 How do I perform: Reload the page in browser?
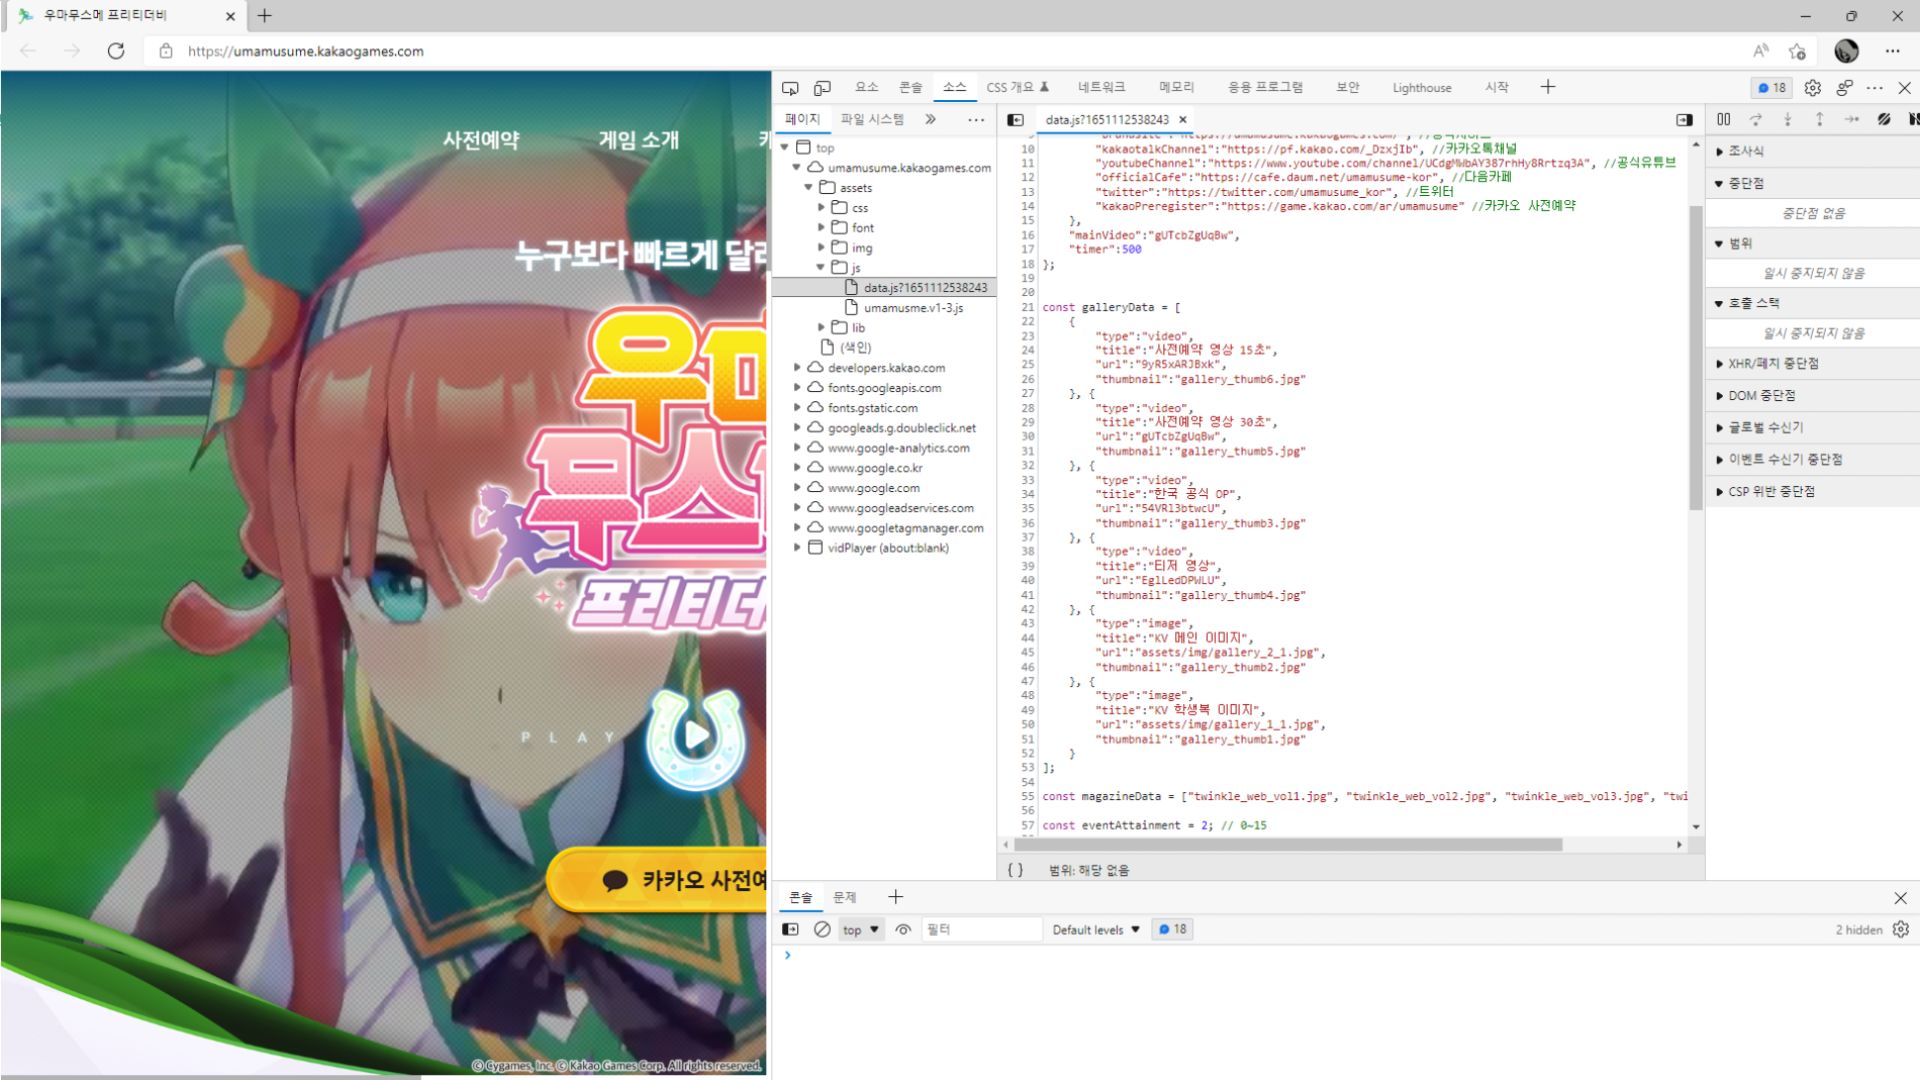click(116, 51)
